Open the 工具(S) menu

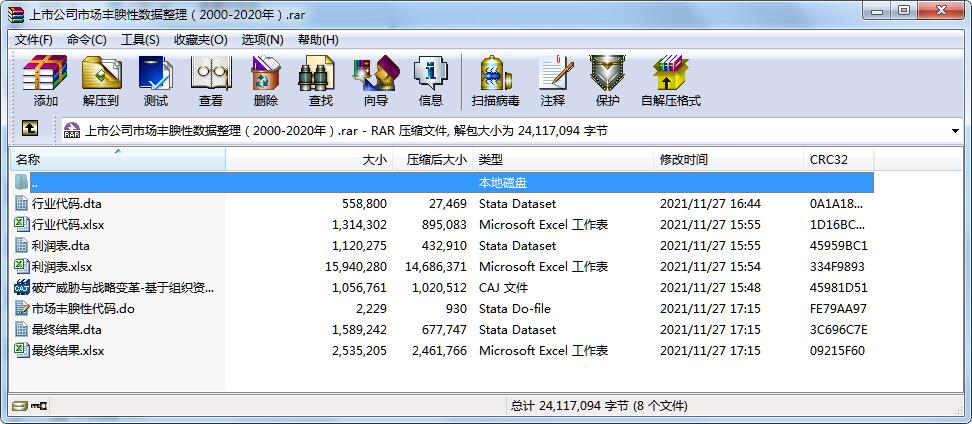pos(140,40)
